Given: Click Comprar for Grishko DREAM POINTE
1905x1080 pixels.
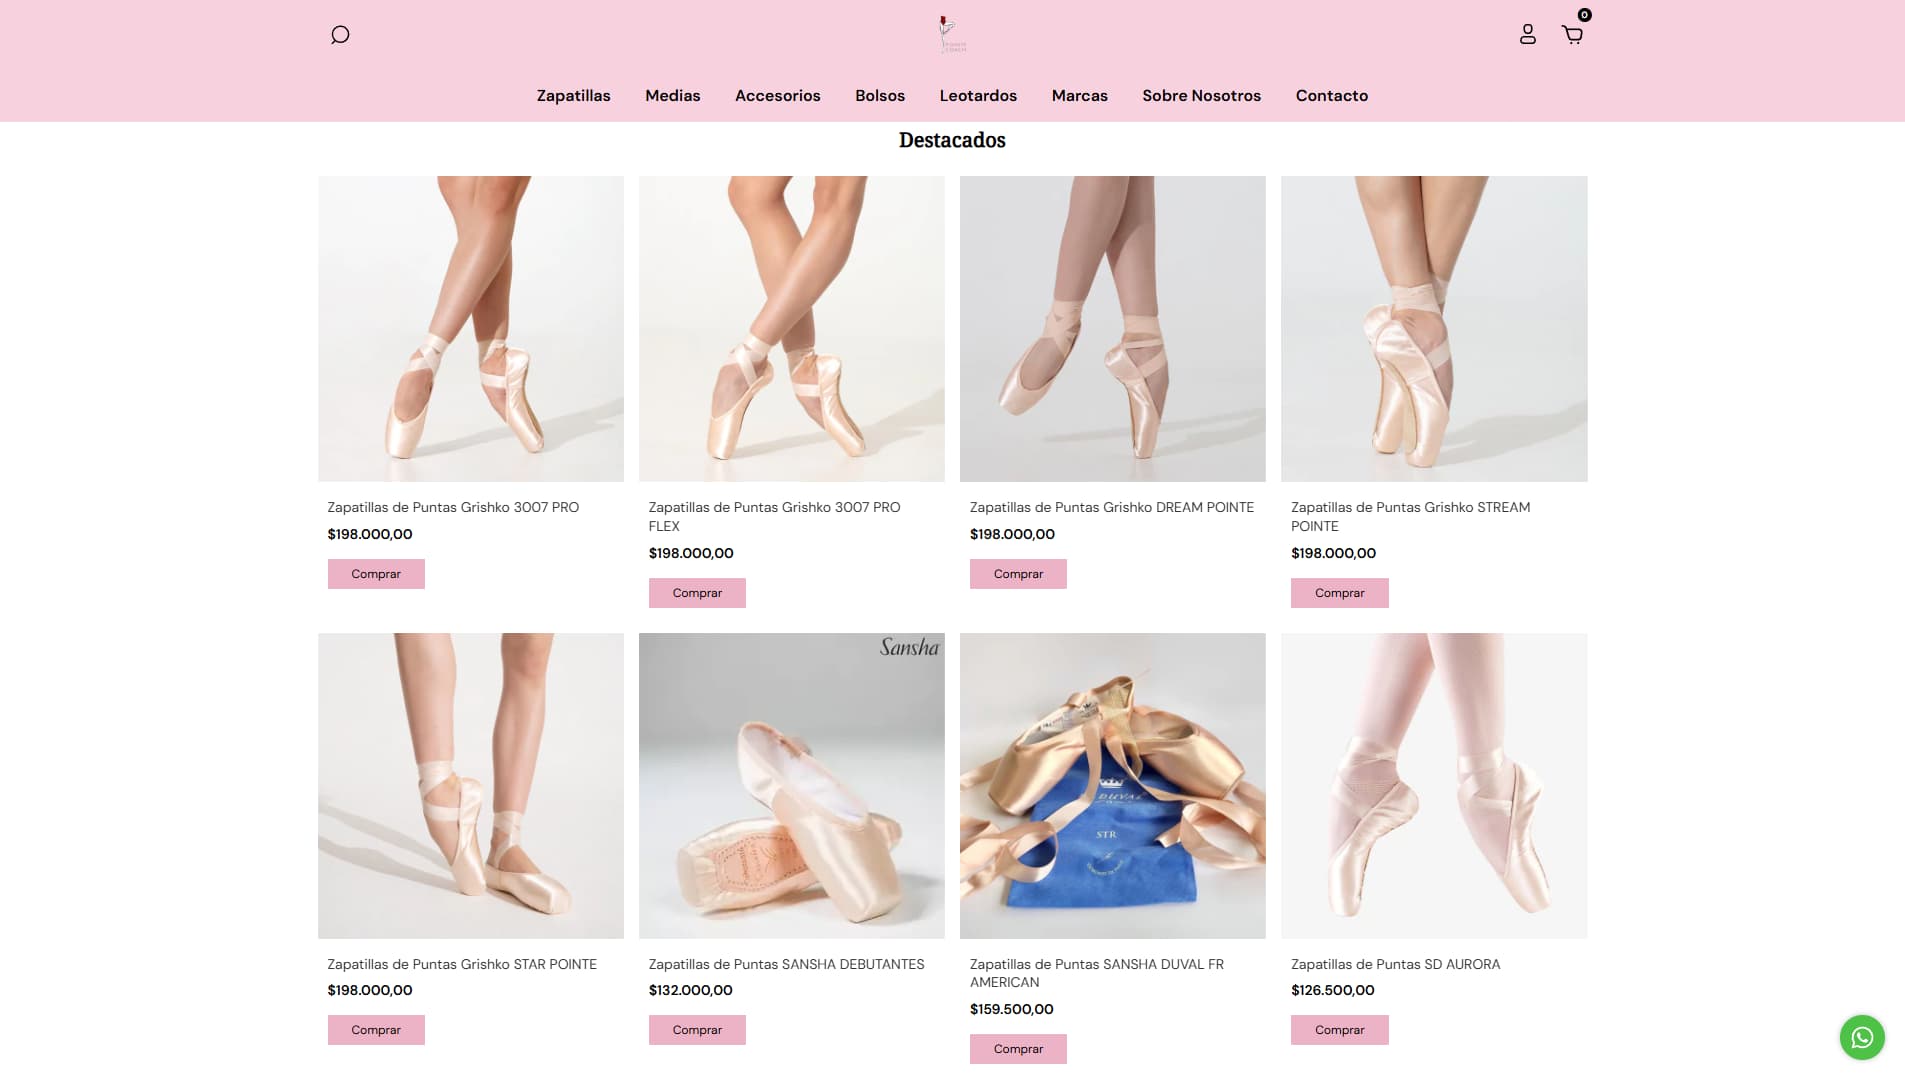Looking at the screenshot, I should click(1017, 573).
